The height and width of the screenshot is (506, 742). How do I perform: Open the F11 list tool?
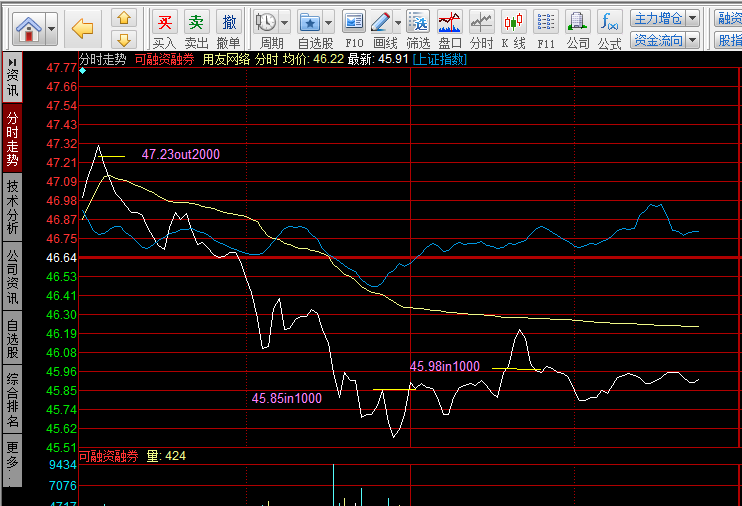tap(546, 29)
